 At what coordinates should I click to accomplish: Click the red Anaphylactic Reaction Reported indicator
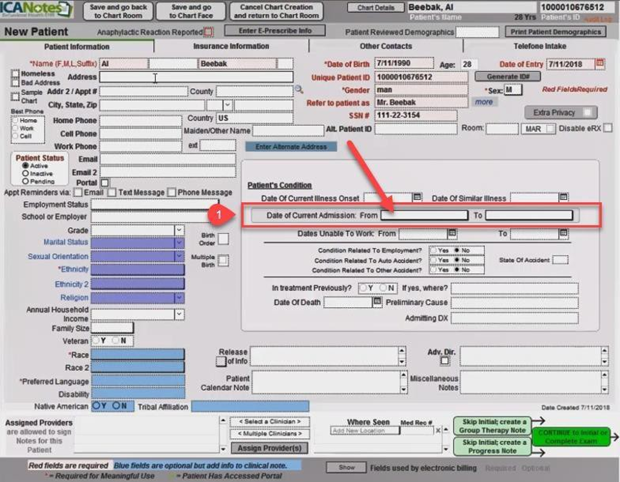tap(208, 32)
